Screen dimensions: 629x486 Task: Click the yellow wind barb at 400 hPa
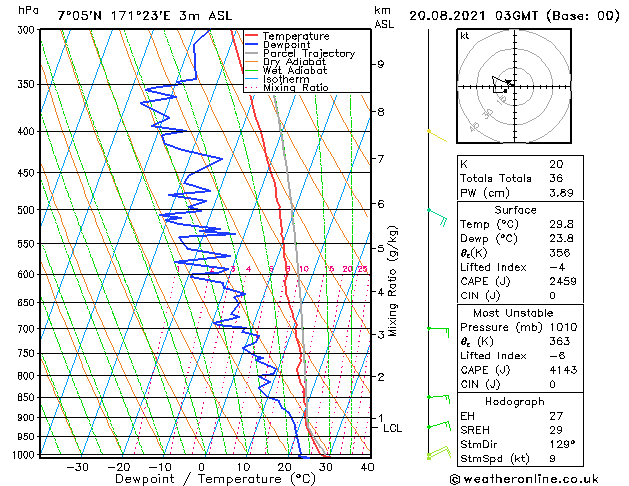433,132
